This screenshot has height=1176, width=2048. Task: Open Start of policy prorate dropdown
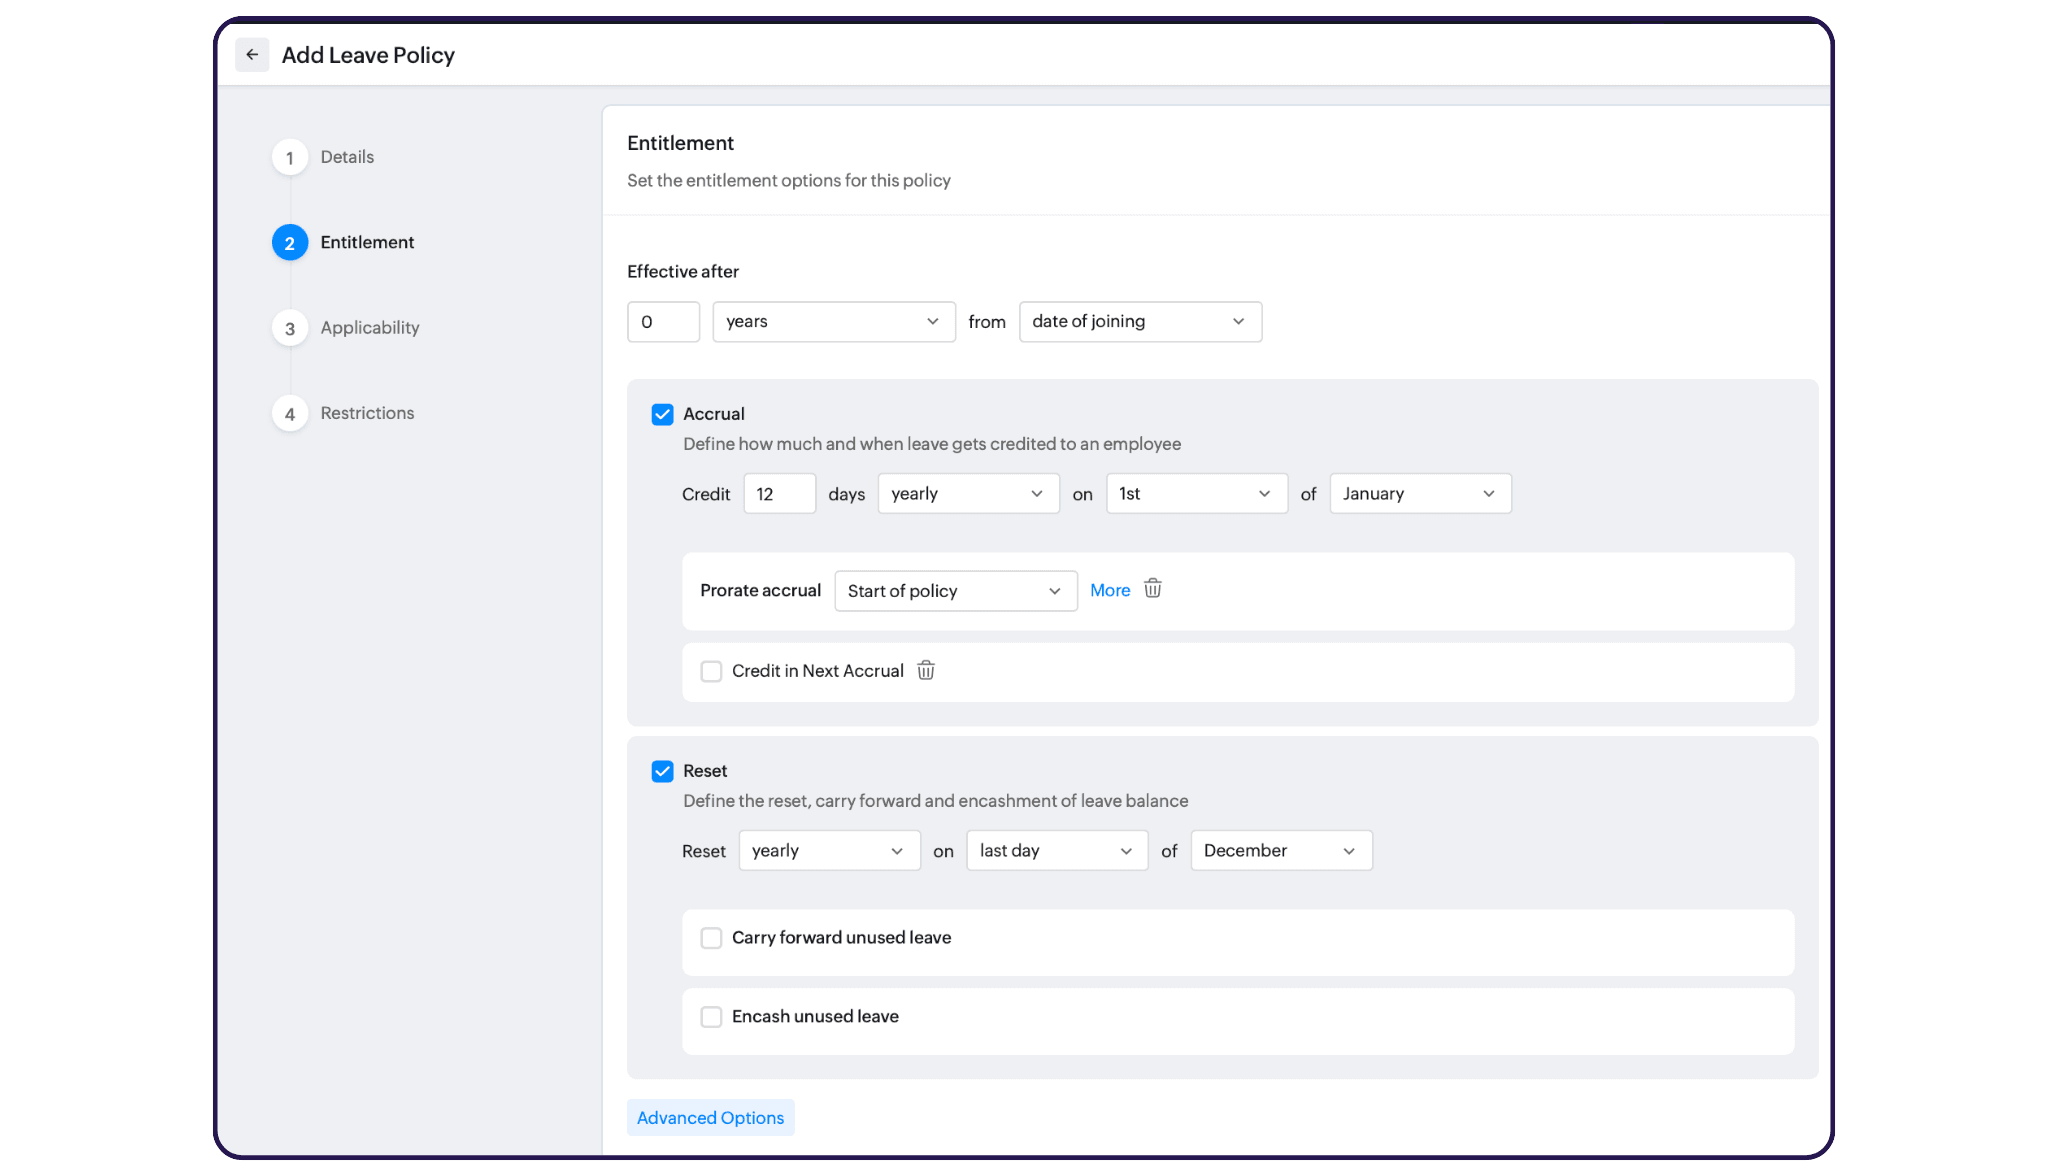tap(955, 591)
